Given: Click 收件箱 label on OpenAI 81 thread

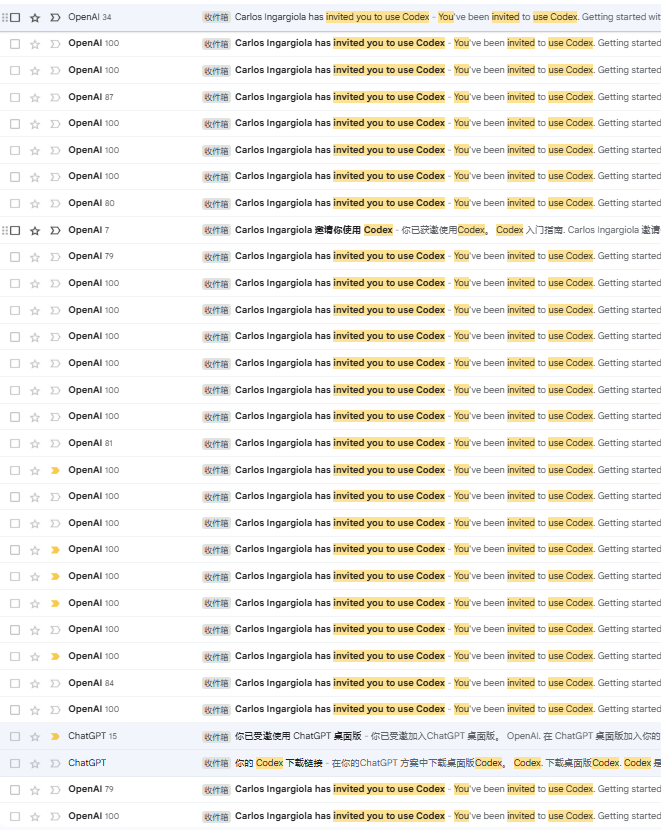Looking at the screenshot, I should point(216,444).
